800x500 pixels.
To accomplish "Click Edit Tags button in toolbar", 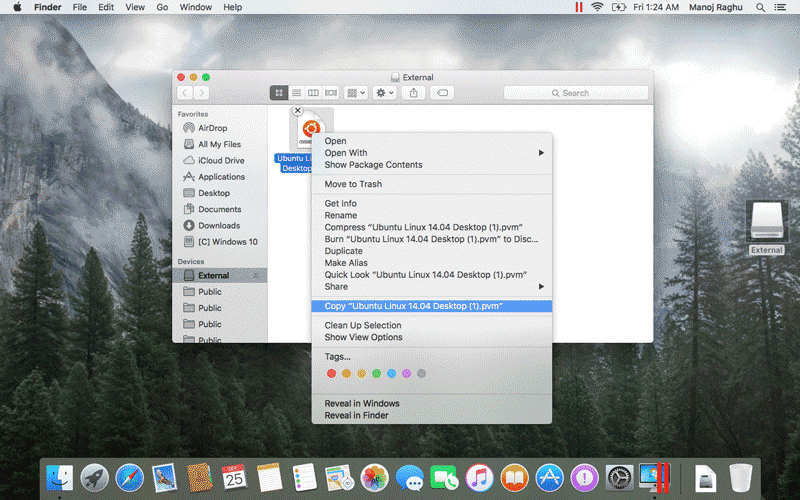I will click(x=442, y=93).
